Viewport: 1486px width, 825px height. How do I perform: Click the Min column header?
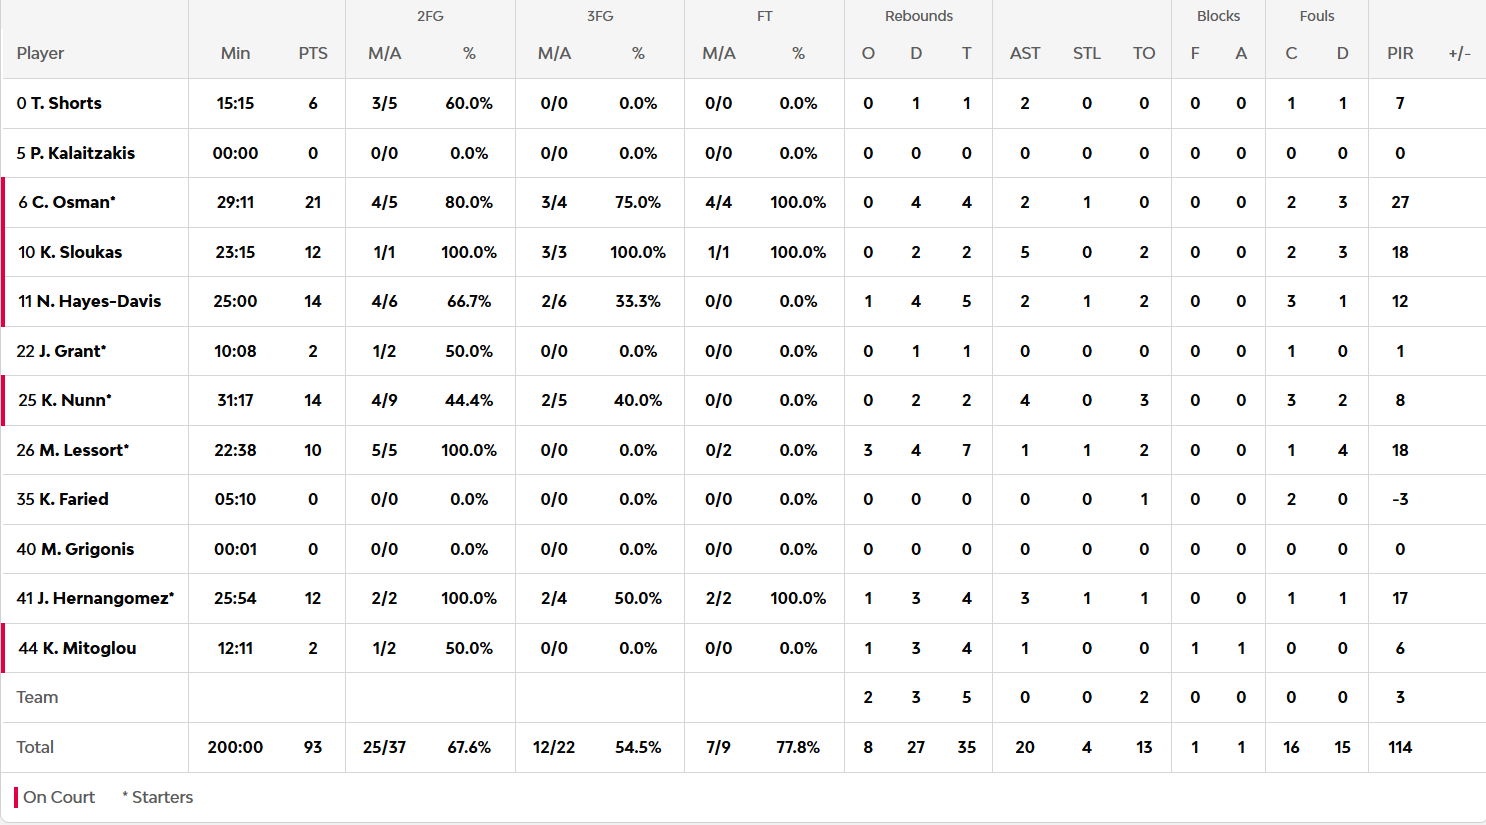tap(236, 53)
